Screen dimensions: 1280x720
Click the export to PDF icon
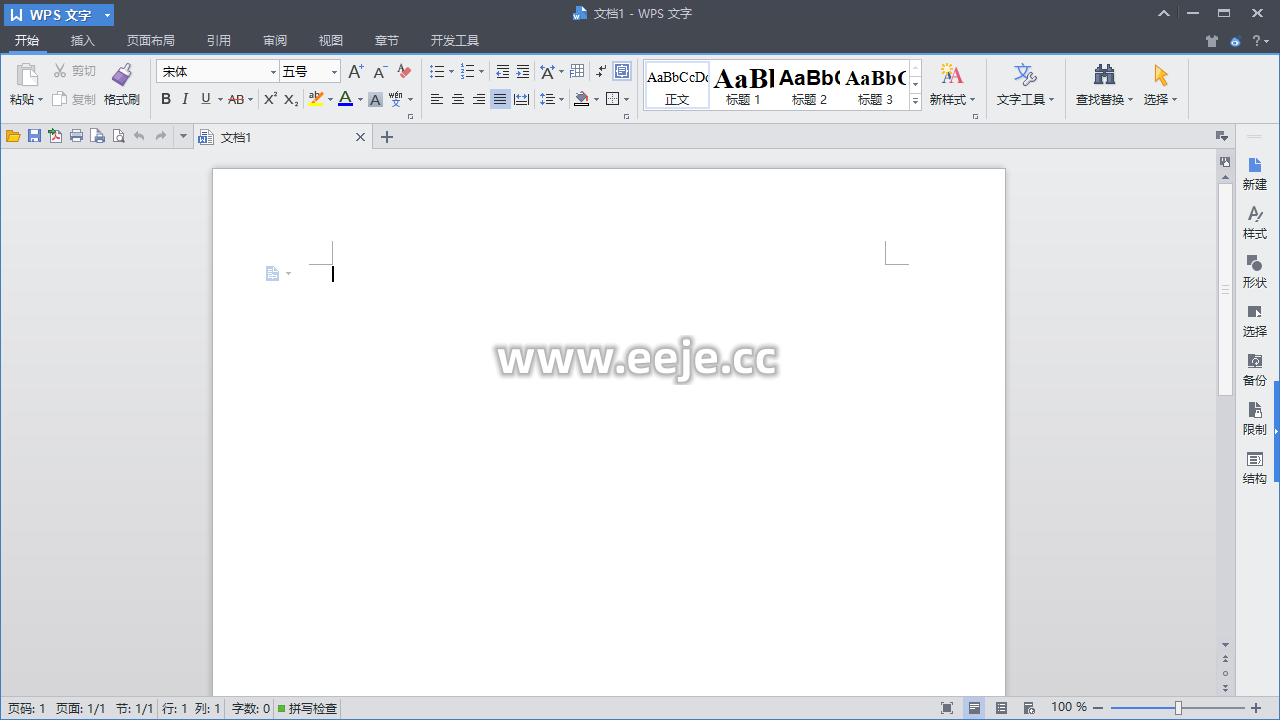55,137
